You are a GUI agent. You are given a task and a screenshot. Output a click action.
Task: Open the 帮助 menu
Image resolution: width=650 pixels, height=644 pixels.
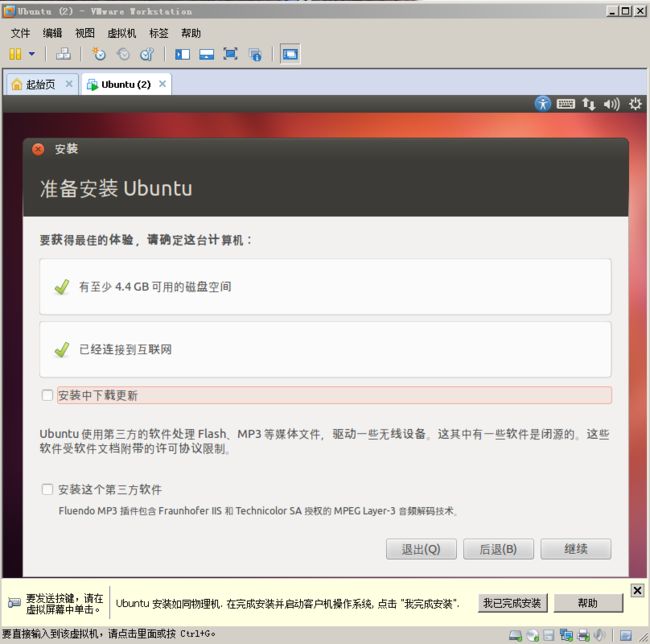coord(191,33)
